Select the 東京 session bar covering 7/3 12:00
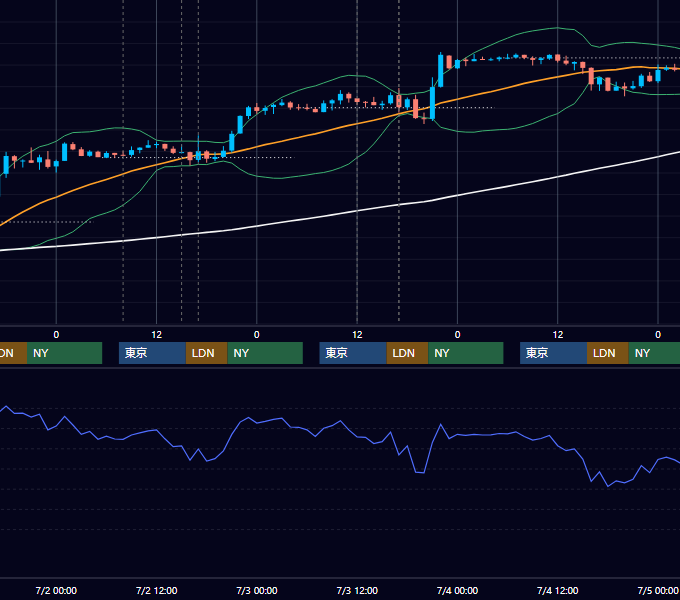The width and height of the screenshot is (680, 600). click(x=353, y=353)
